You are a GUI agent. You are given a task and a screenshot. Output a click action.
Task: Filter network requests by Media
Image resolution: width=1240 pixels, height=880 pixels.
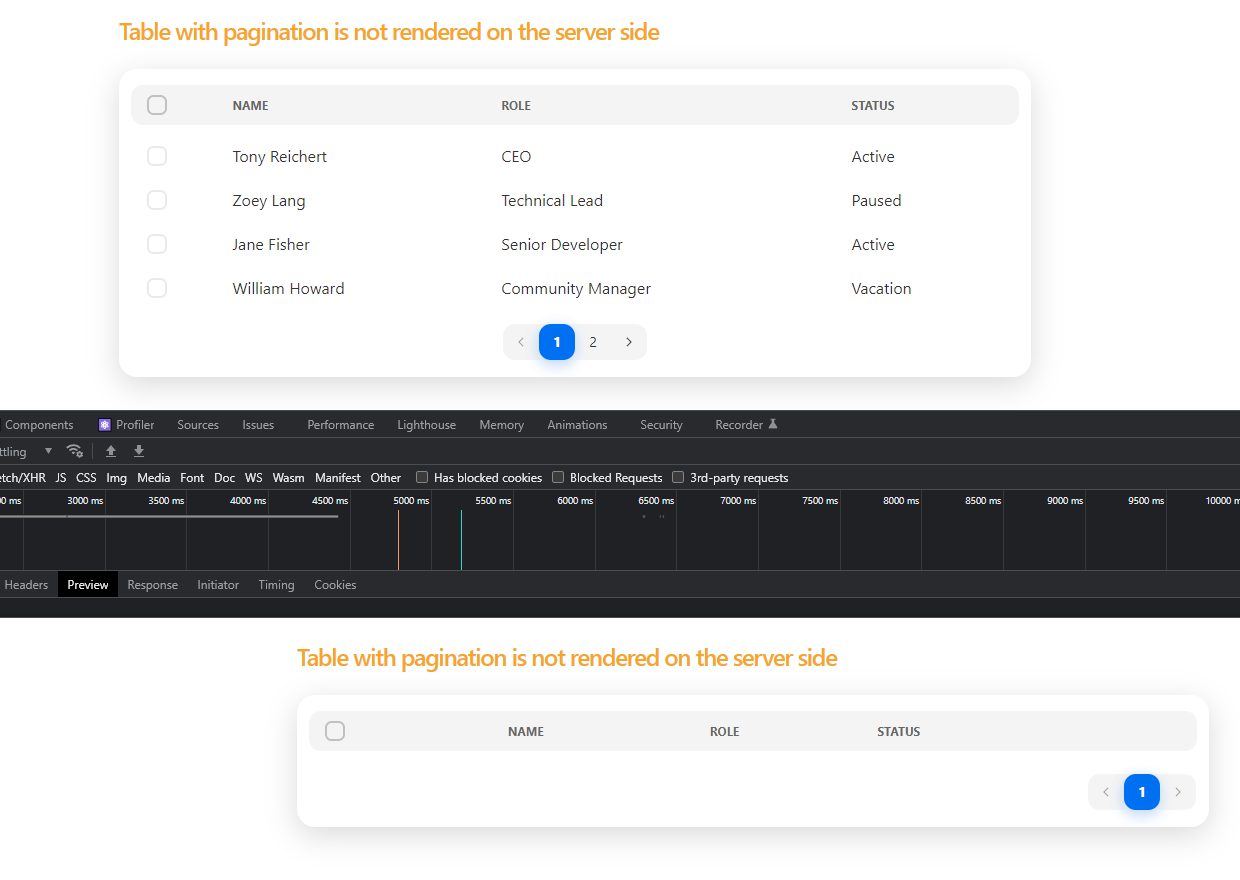(x=154, y=478)
